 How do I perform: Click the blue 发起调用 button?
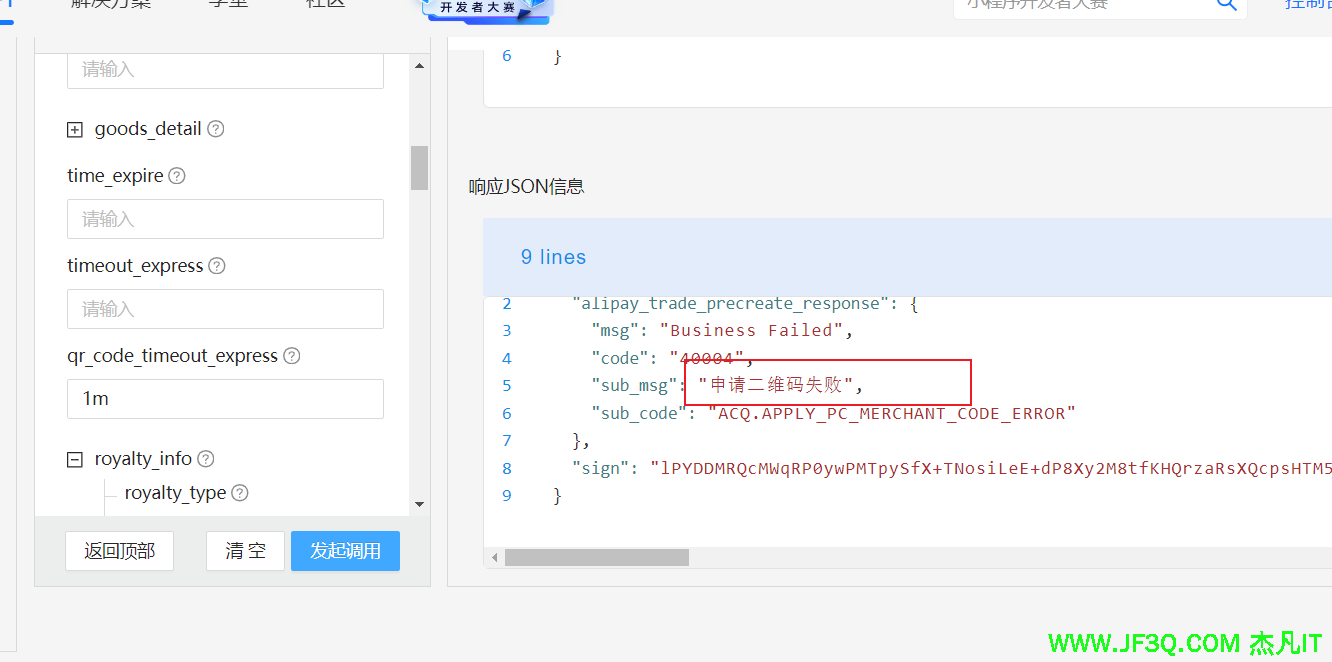pyautogui.click(x=345, y=551)
